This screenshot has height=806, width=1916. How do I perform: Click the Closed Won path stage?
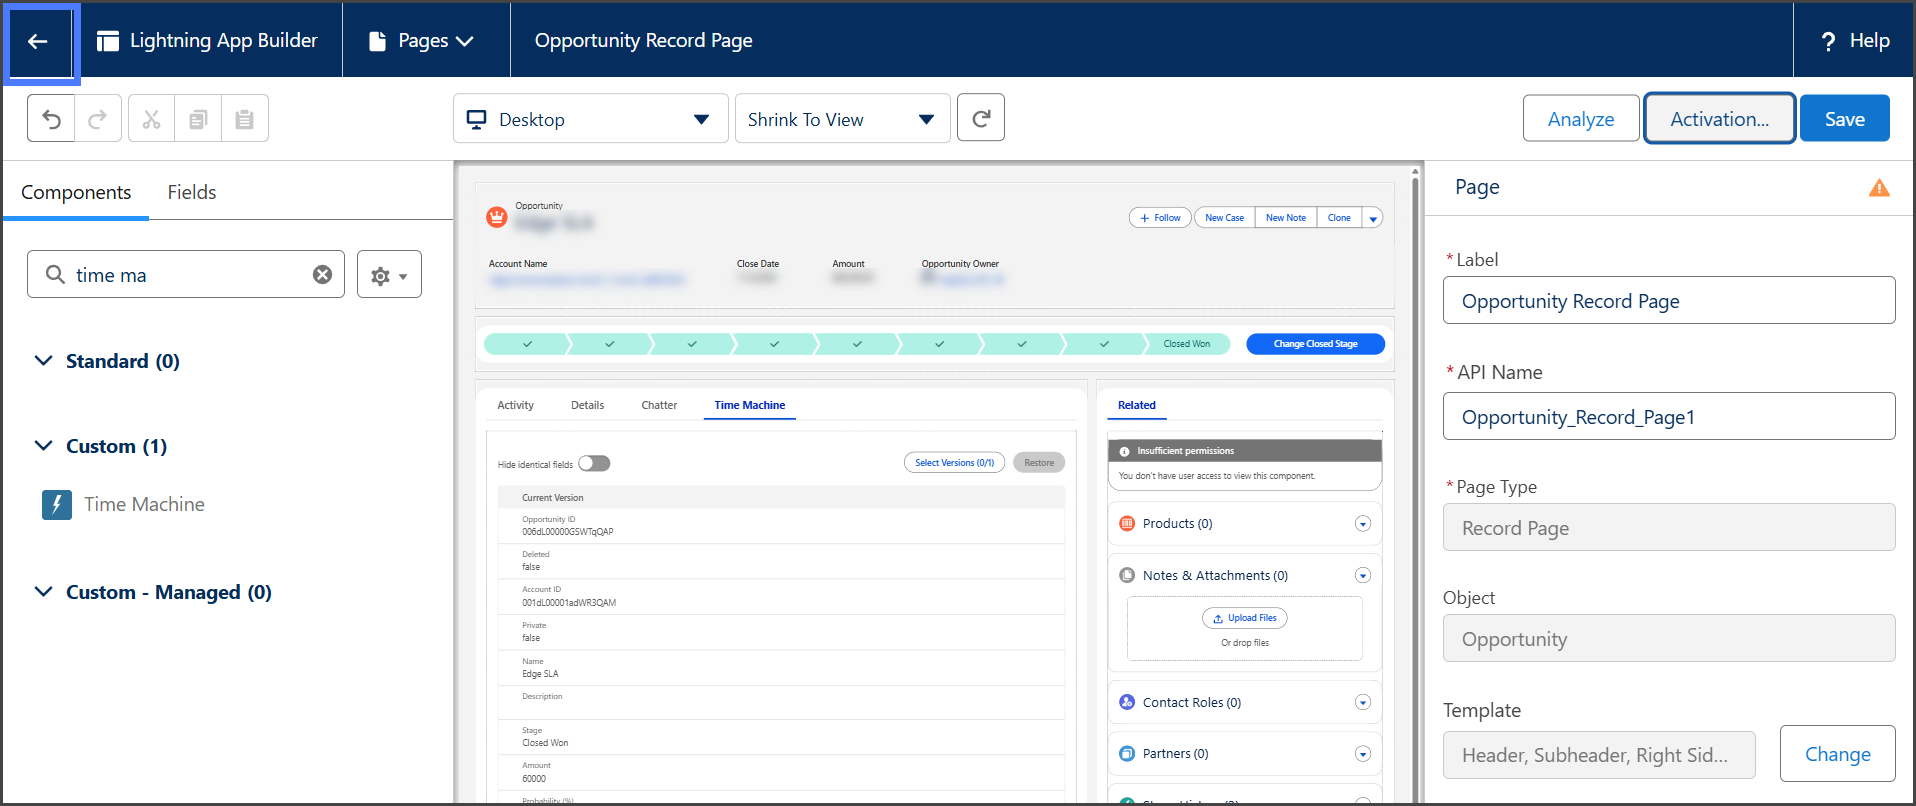coord(1186,344)
